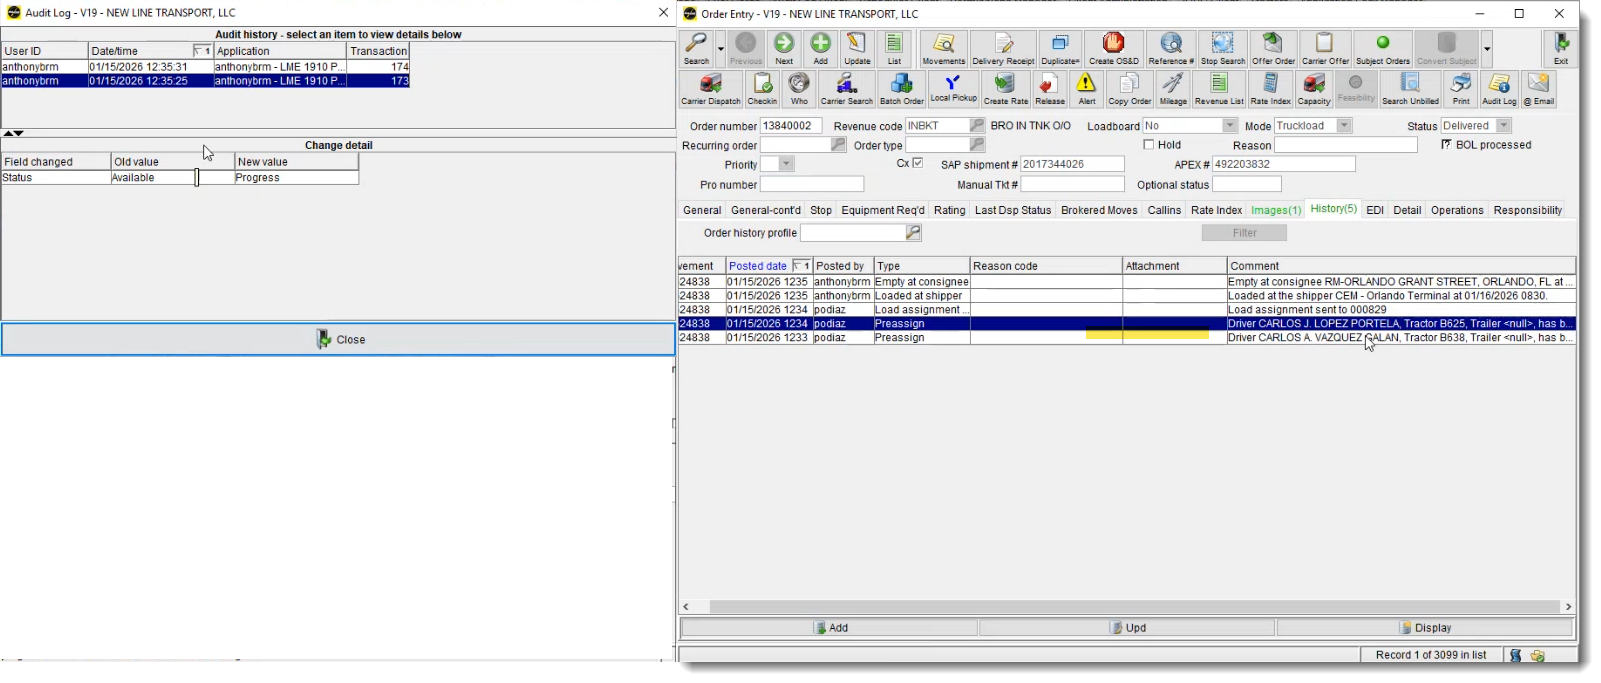Click the Exit icon
The width and height of the screenshot is (1601, 683).
click(1561, 48)
